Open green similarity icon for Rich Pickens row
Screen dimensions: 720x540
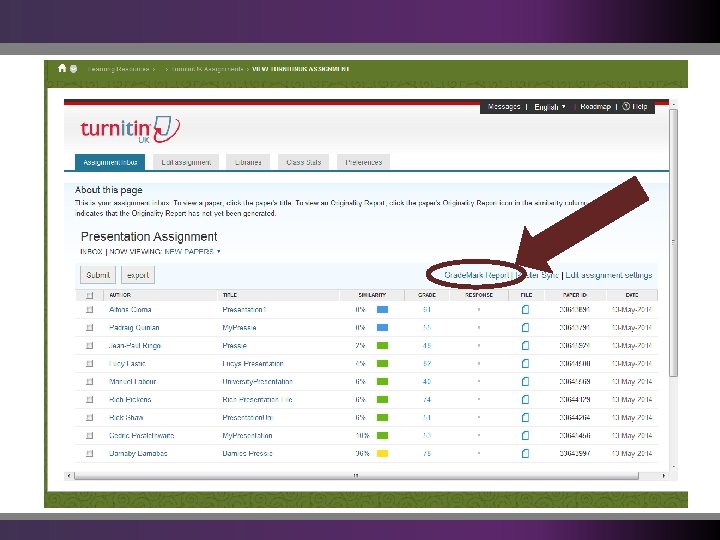(382, 399)
